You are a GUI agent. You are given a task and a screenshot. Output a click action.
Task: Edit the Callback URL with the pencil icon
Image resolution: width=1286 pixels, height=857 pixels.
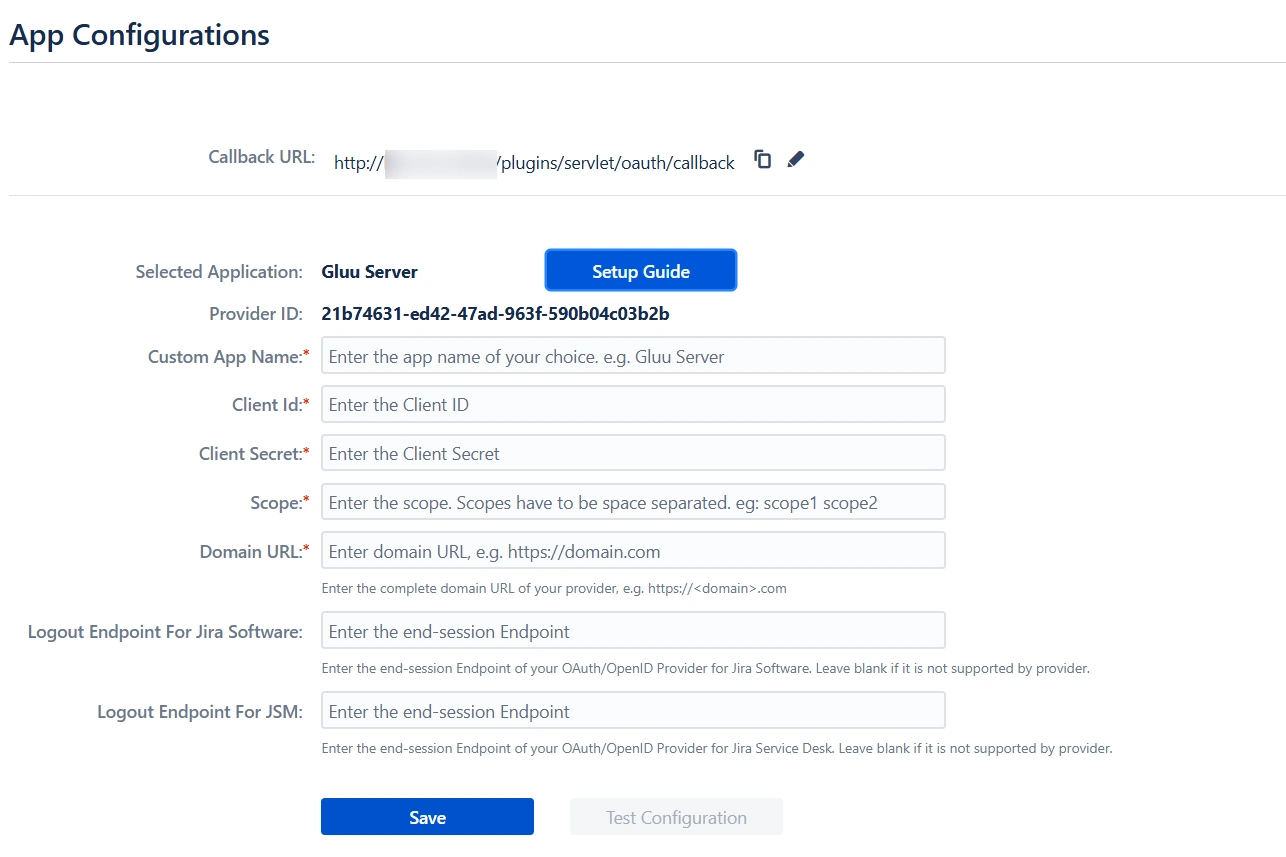click(x=796, y=159)
